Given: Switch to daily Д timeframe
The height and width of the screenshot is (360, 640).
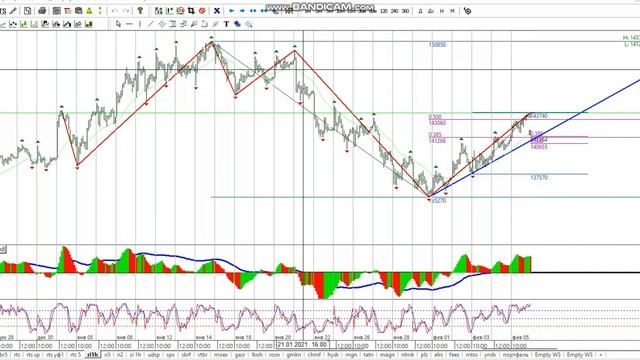Looking at the screenshot, I should [420, 11].
